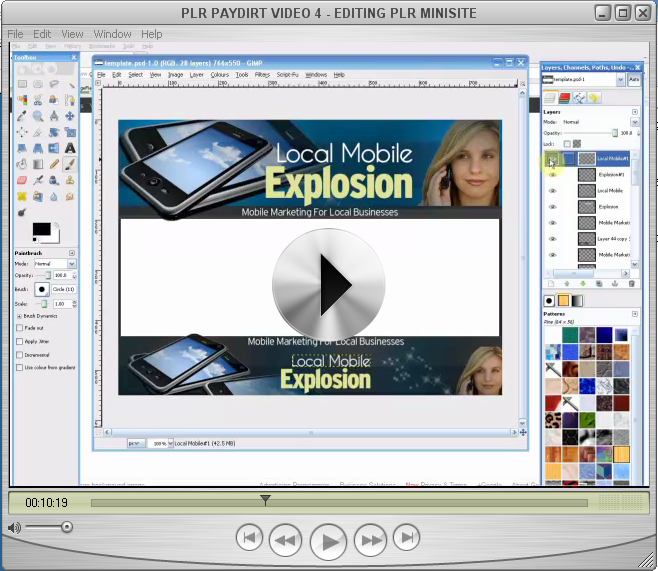Viewport: 658px width, 571px height.
Task: Select the Dodge/Burn tool
Action: click(x=22, y=212)
